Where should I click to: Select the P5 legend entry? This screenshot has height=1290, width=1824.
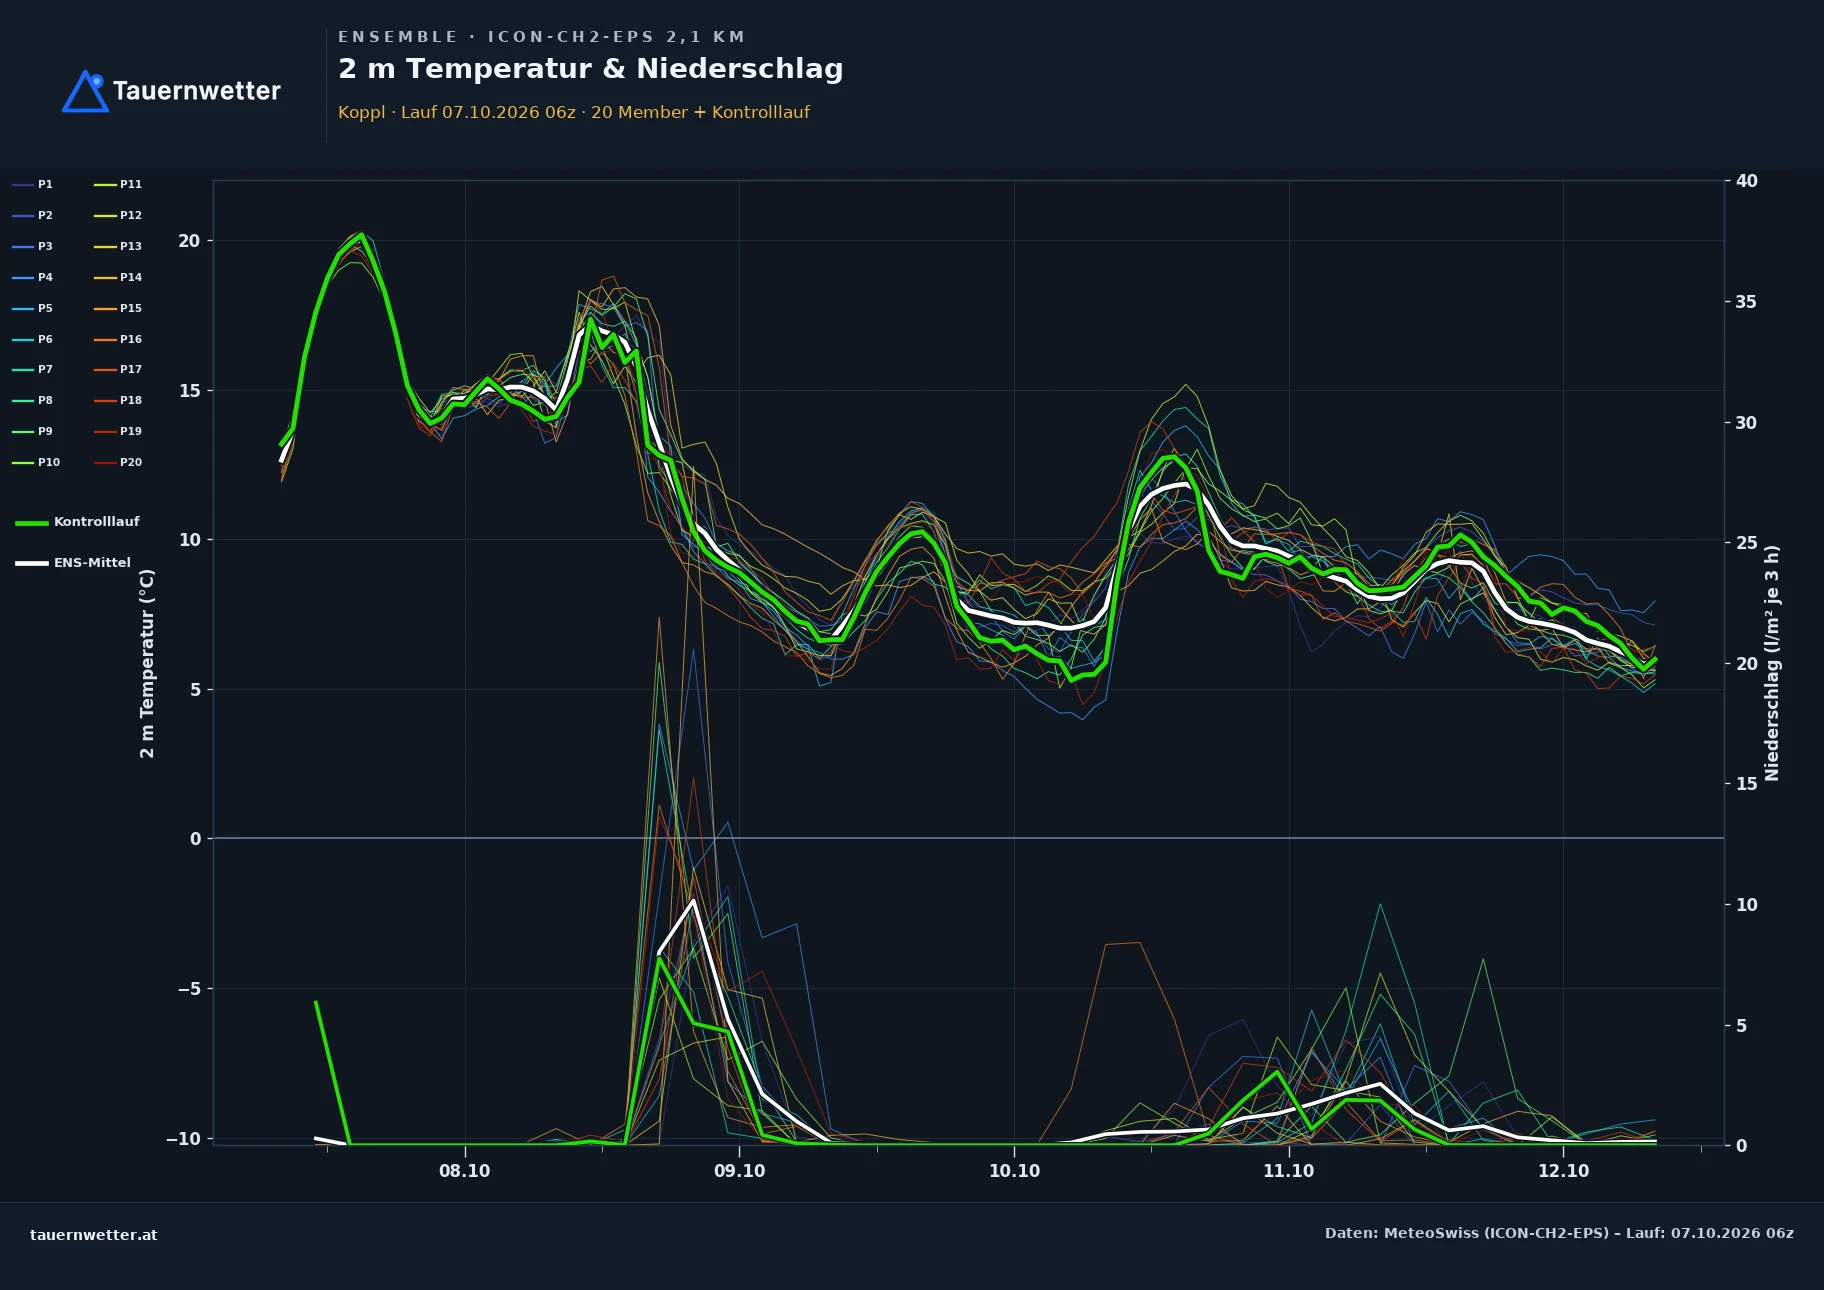coord(33,308)
